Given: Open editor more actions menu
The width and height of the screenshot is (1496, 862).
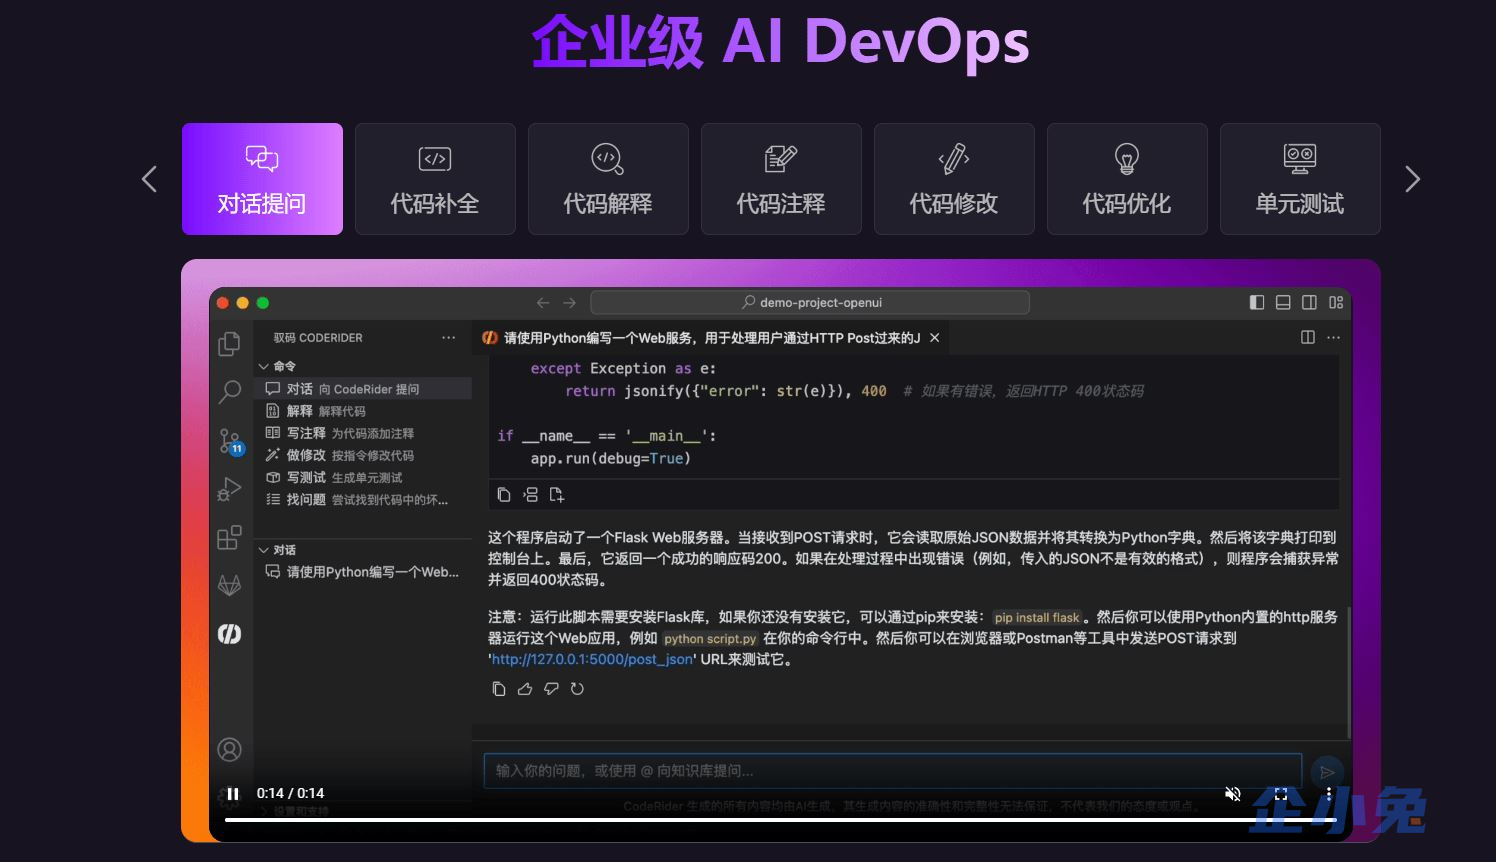Looking at the screenshot, I should point(1334,338).
